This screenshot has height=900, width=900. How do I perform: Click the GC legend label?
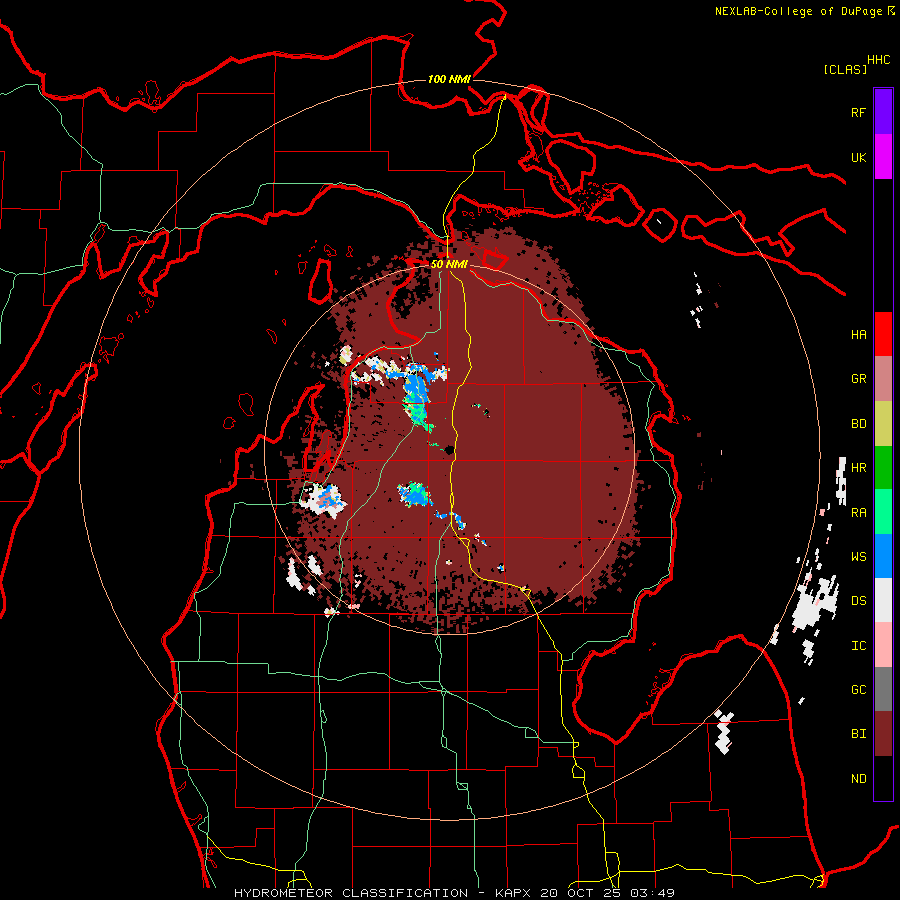858,690
